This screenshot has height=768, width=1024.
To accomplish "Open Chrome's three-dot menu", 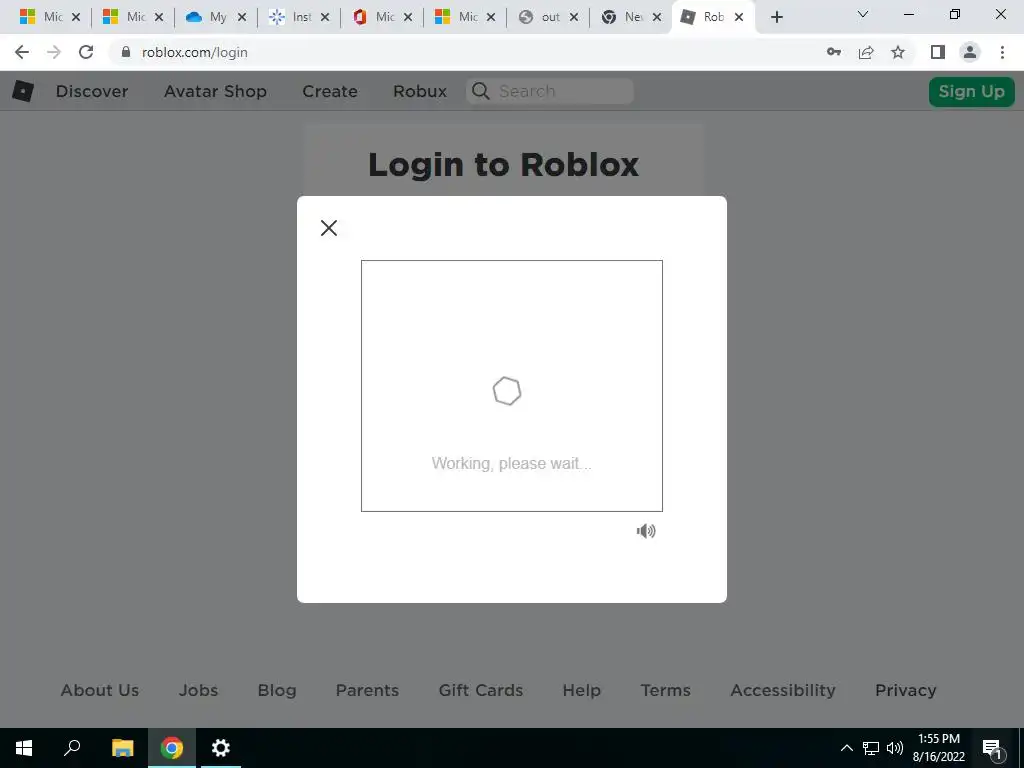I will click(1002, 52).
